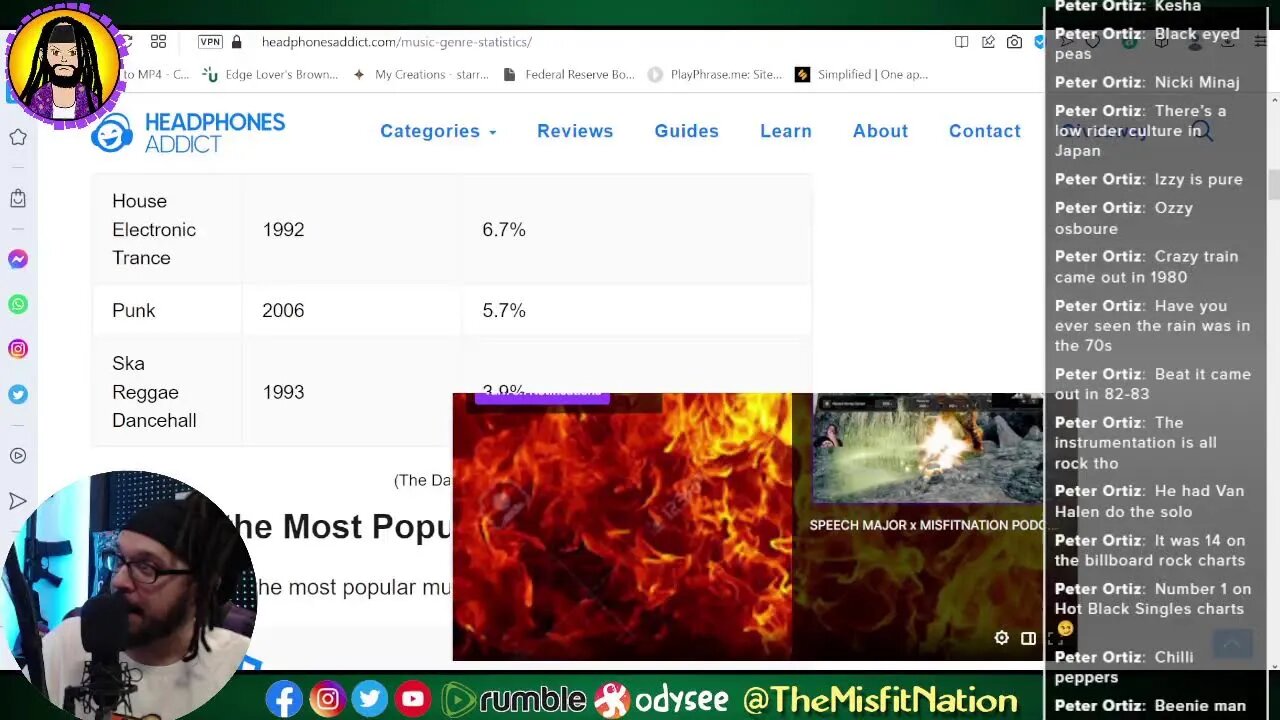The image size is (1280, 720).
Task: Open the Reviews menu item
Action: click(575, 131)
